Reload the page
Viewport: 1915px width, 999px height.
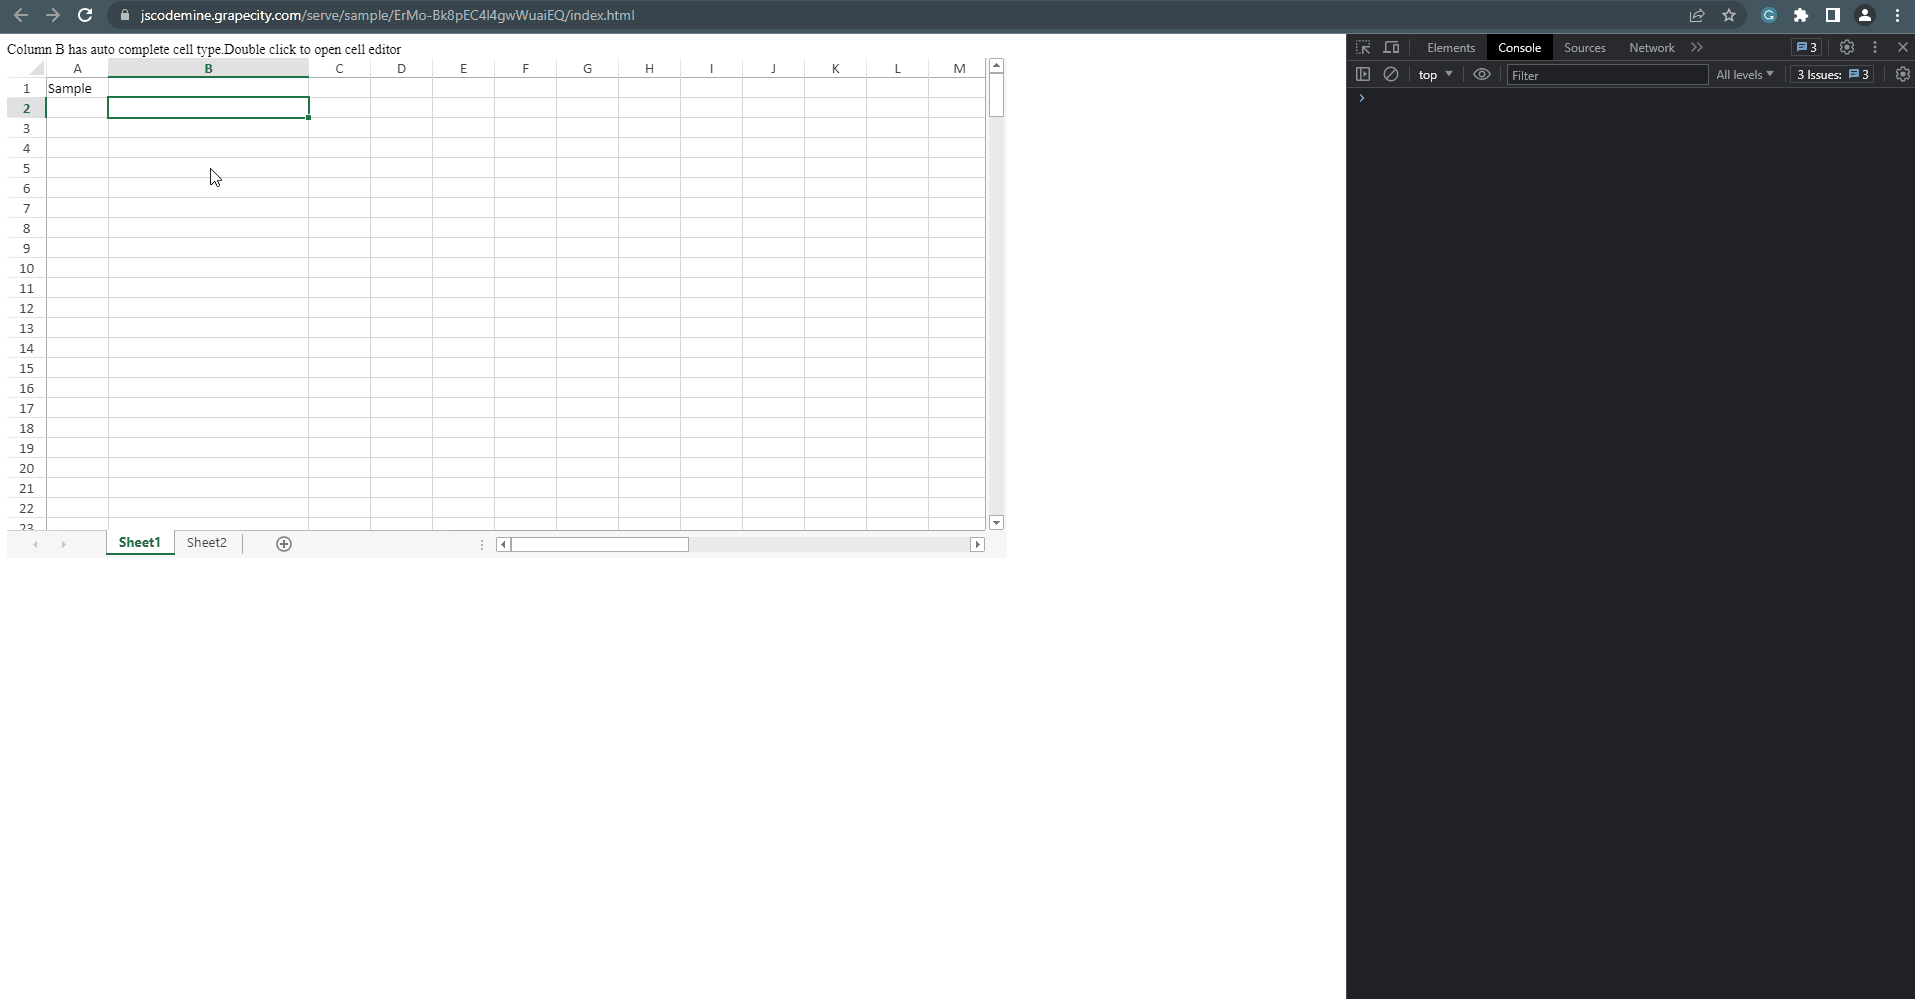85,15
